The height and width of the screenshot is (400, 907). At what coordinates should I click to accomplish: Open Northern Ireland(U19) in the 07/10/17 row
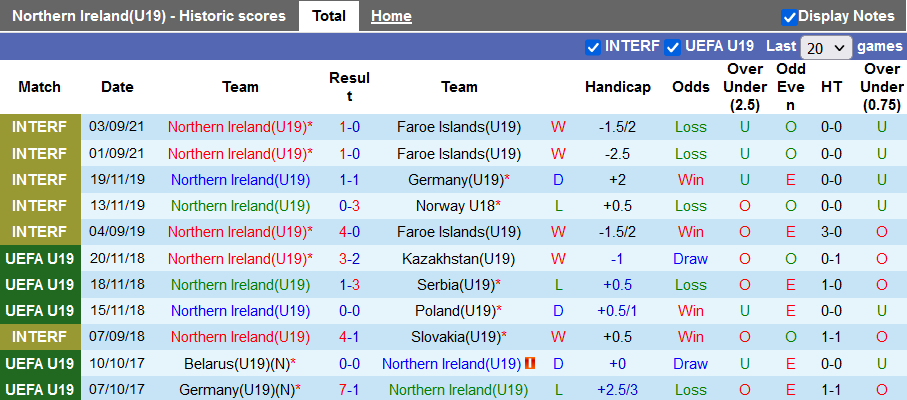pos(457,389)
